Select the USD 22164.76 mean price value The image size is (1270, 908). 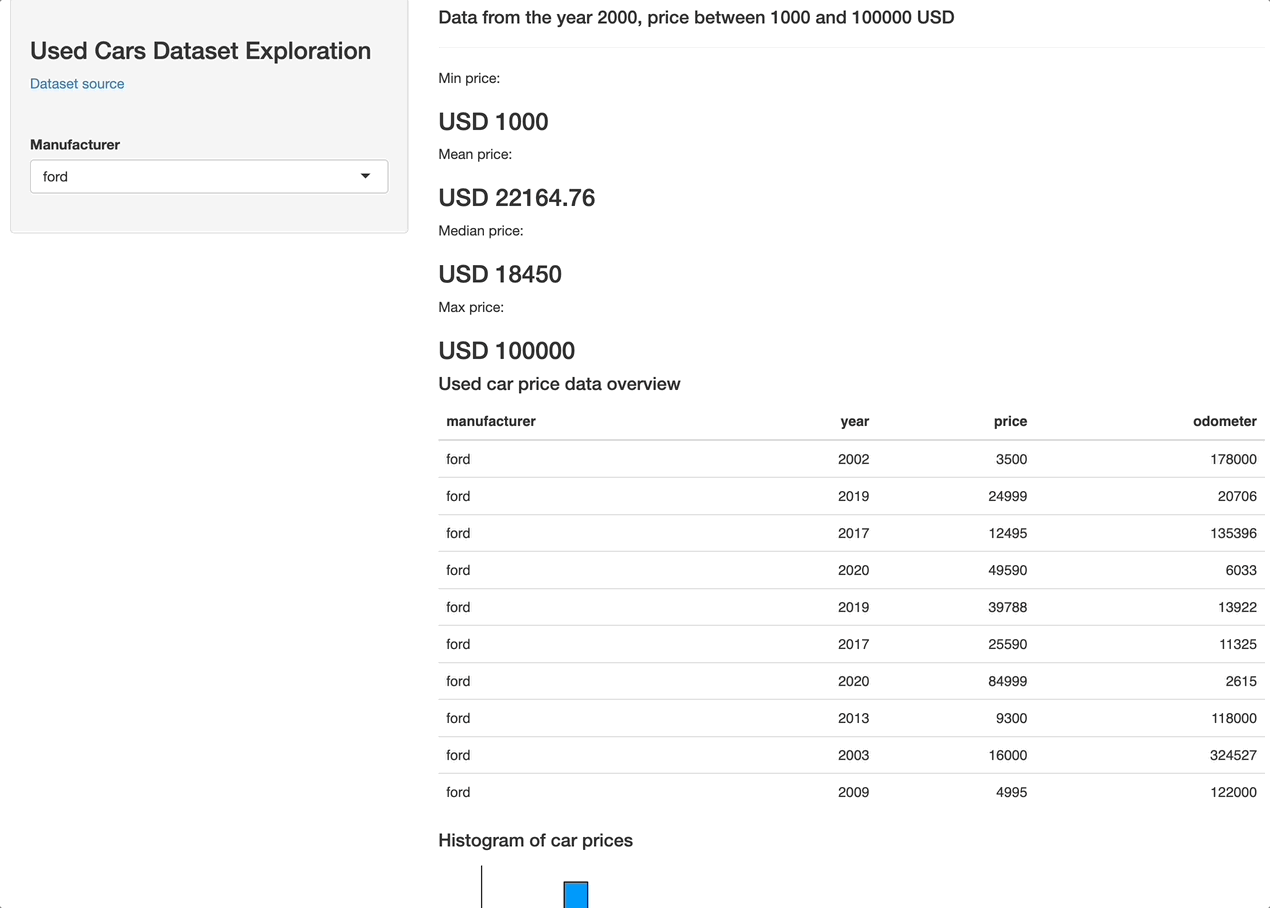click(516, 198)
